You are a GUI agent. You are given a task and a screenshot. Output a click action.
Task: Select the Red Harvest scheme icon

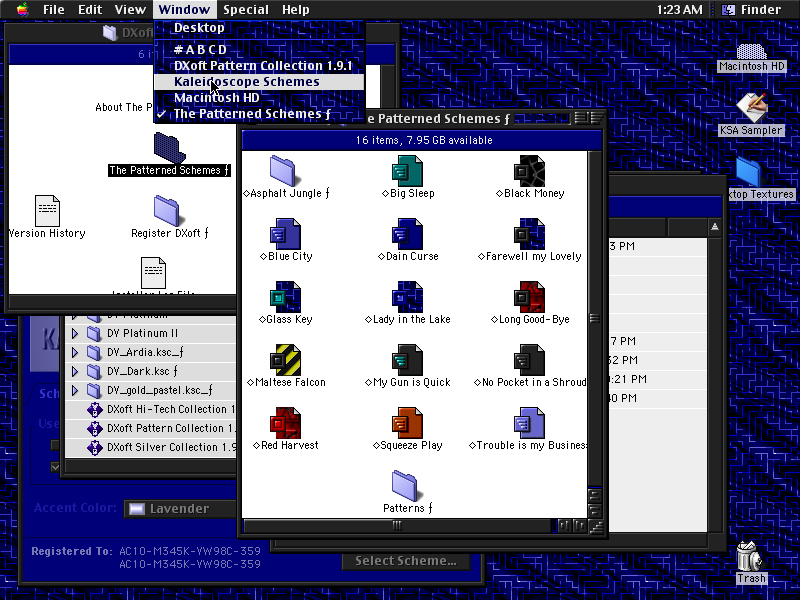[x=285, y=422]
